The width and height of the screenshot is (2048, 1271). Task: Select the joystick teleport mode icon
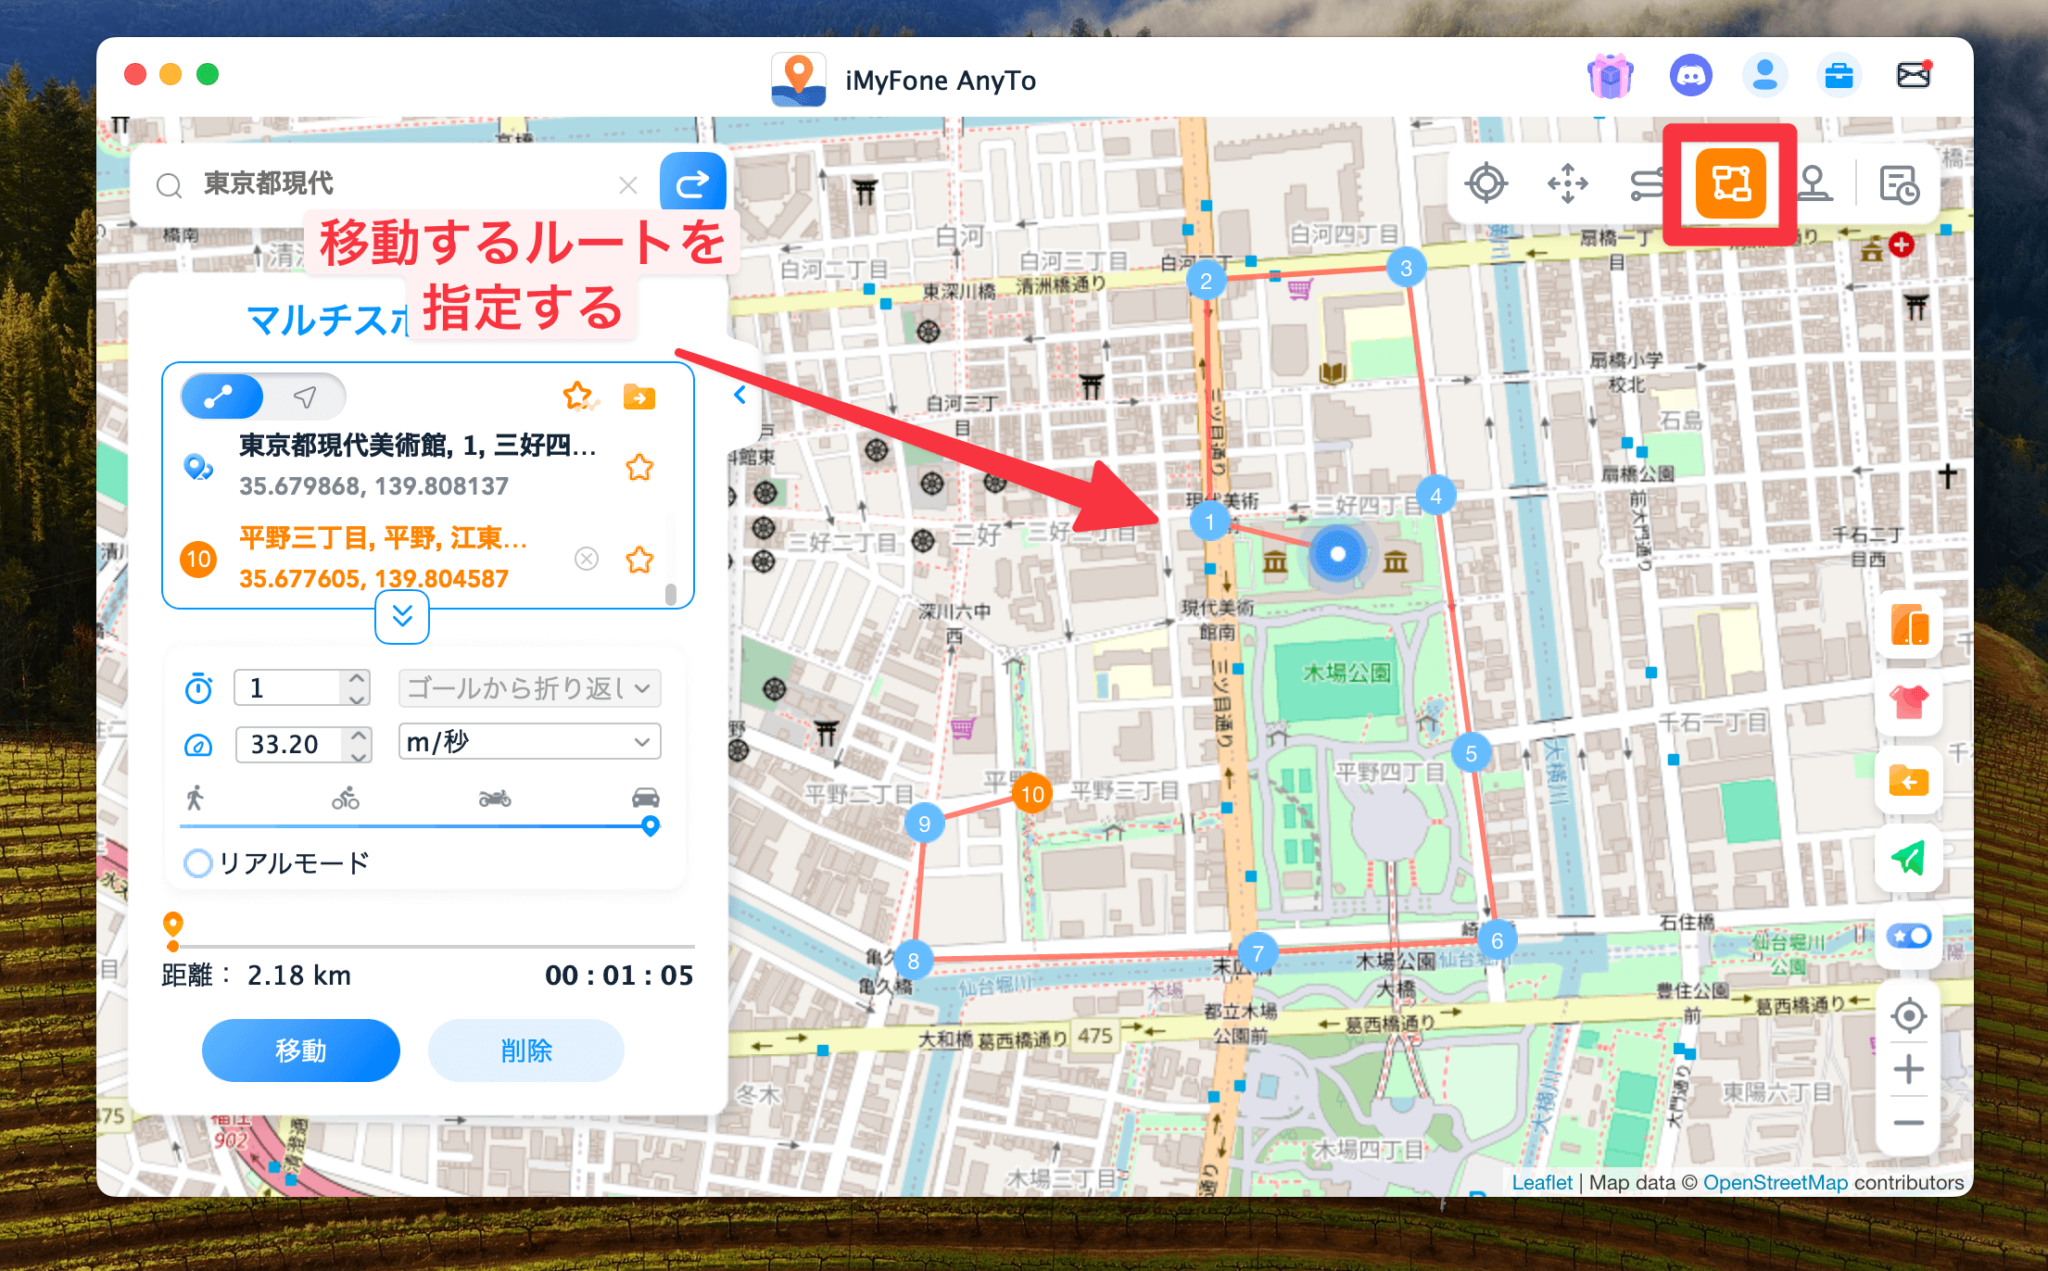(1816, 183)
